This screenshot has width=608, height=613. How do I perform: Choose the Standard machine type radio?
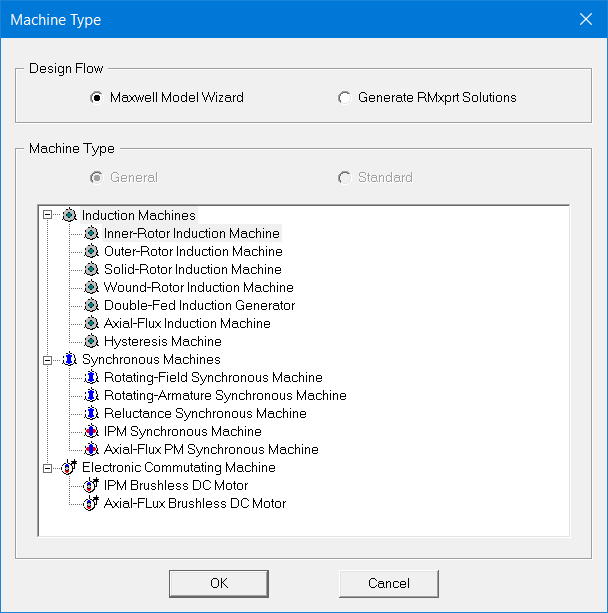coord(344,177)
